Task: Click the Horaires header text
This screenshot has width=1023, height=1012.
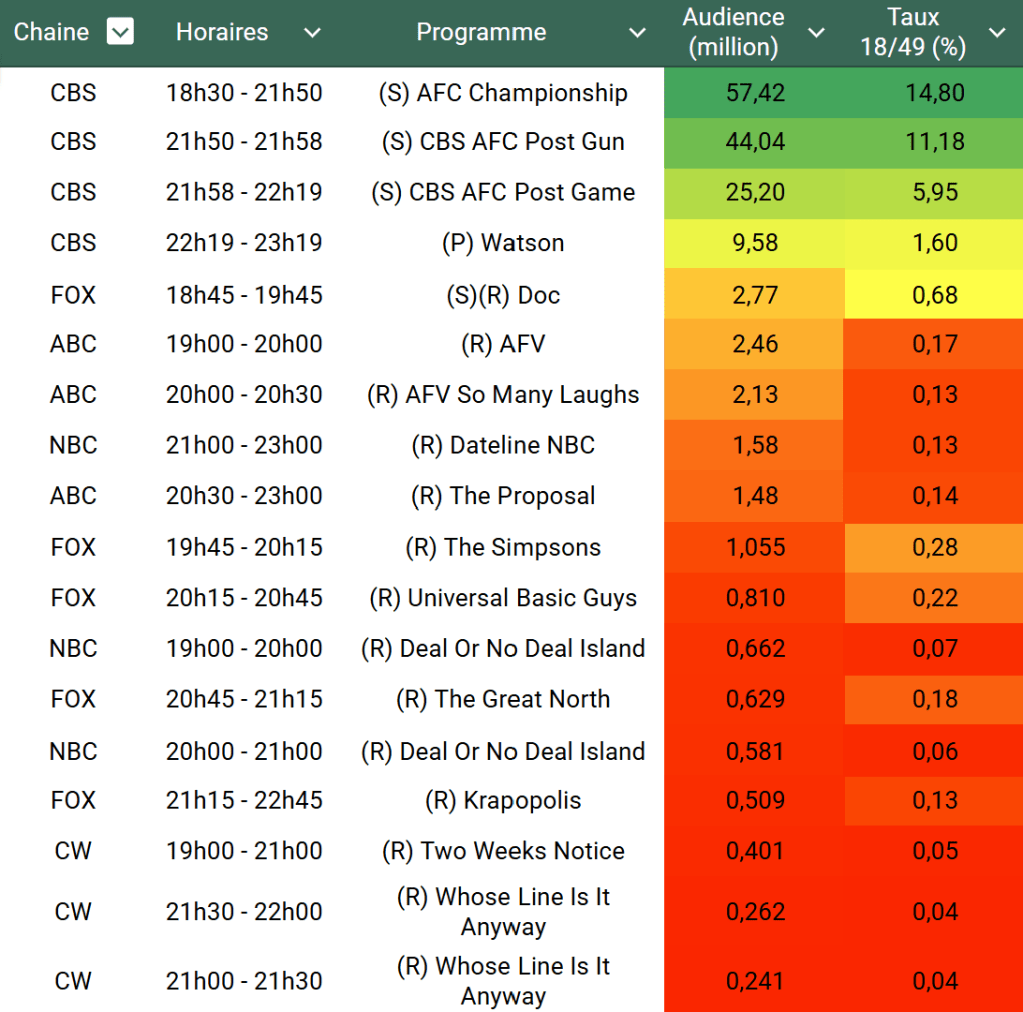Action: click(x=222, y=33)
